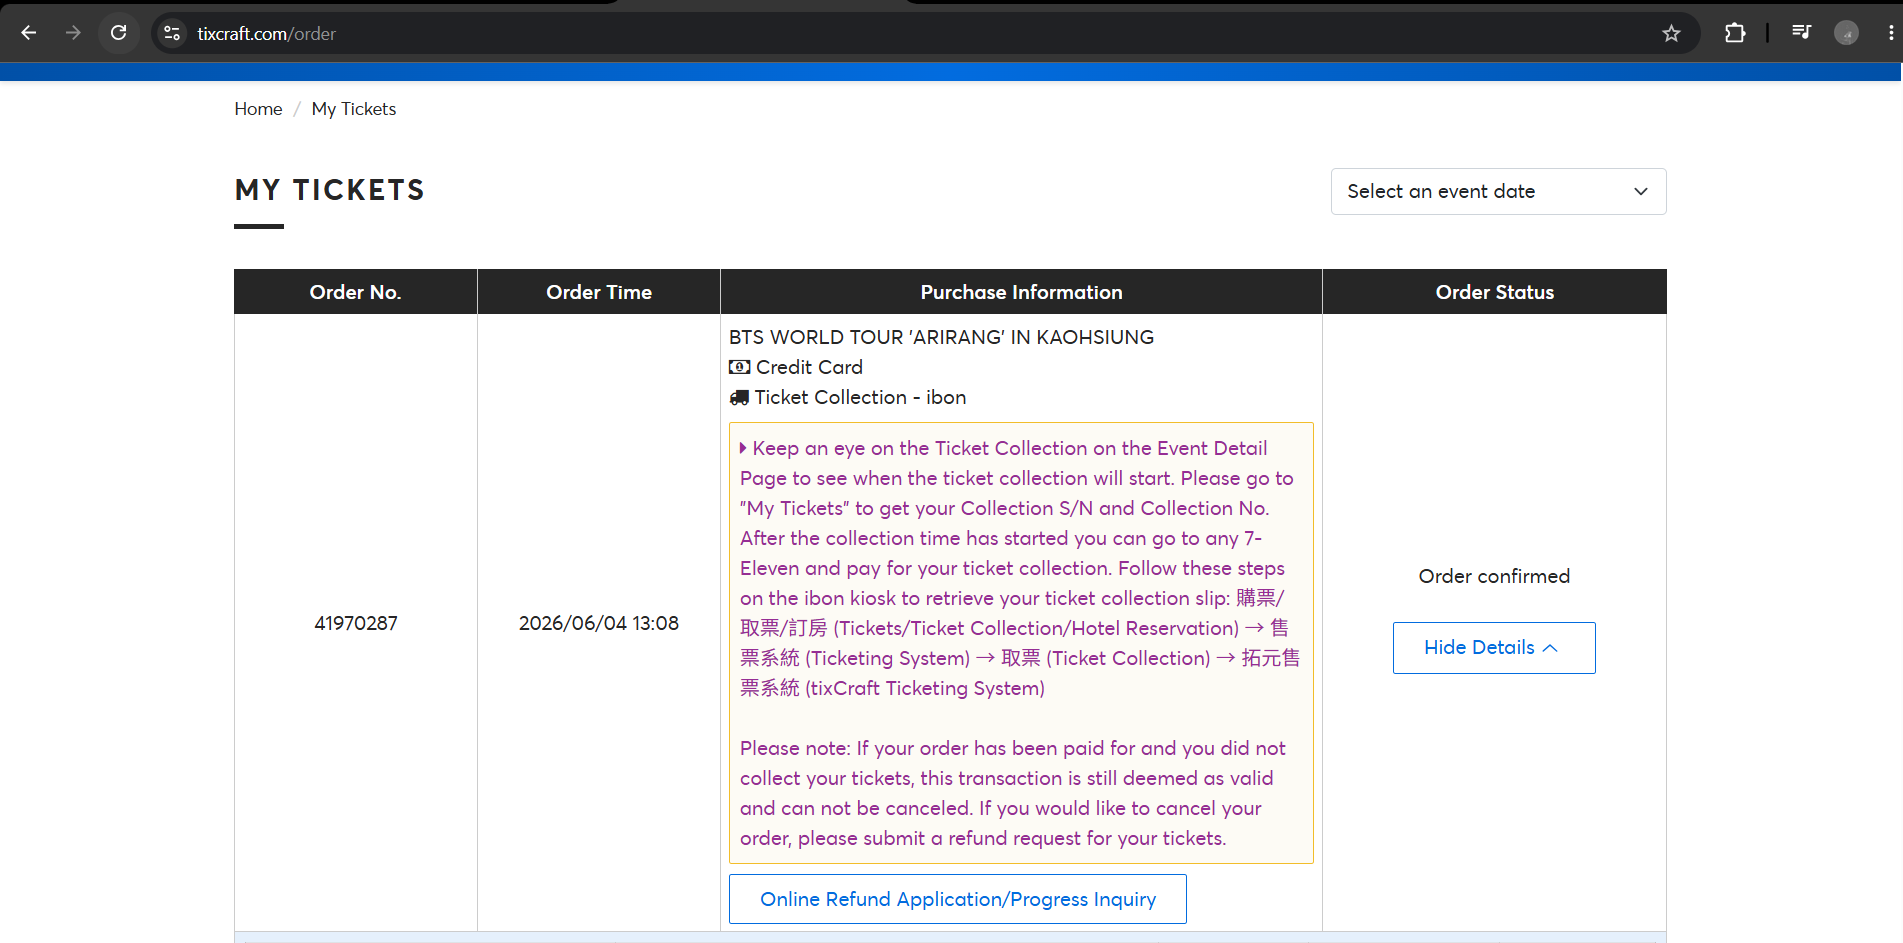Open the Chrome three-dot menu
The image size is (1903, 943).
(x=1890, y=33)
